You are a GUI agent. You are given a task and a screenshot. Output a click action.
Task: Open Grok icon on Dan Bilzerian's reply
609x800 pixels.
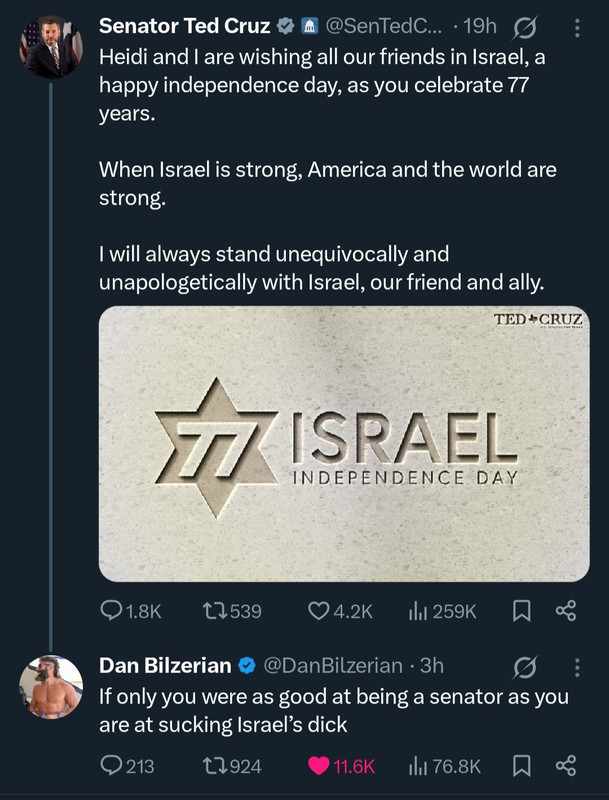[x=524, y=667]
